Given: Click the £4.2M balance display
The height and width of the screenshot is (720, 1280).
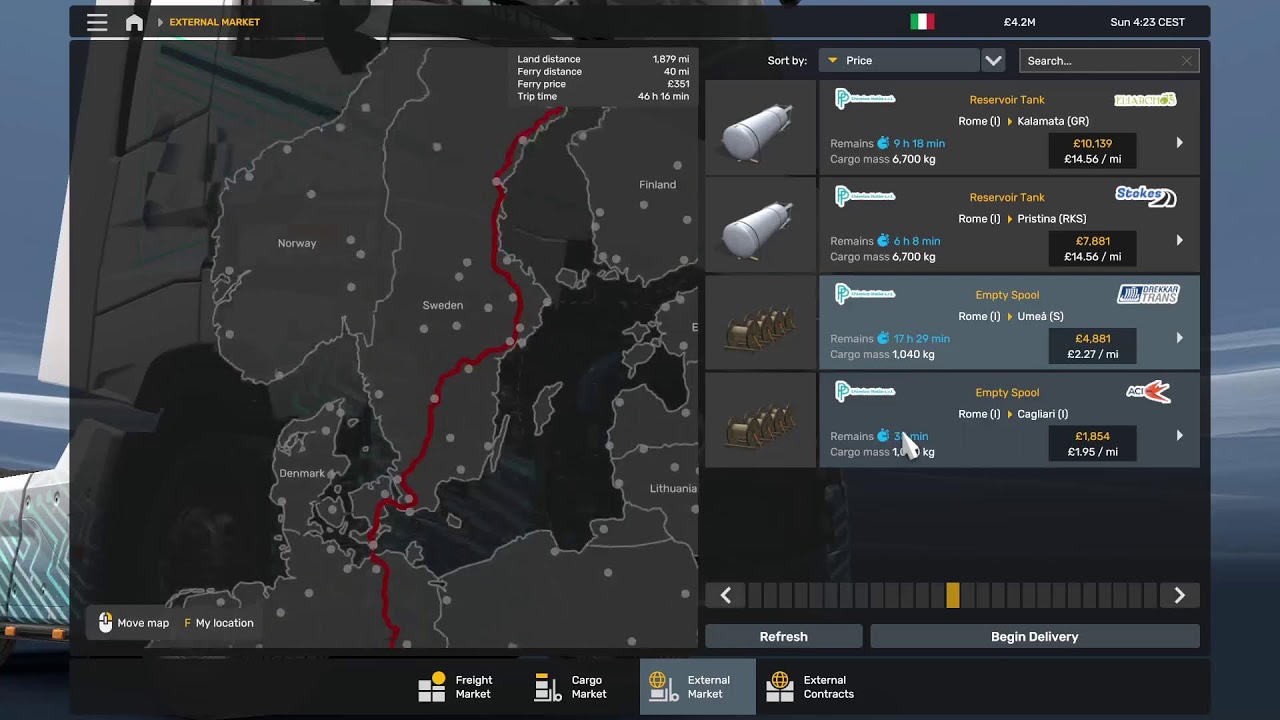Looking at the screenshot, I should [x=1019, y=22].
